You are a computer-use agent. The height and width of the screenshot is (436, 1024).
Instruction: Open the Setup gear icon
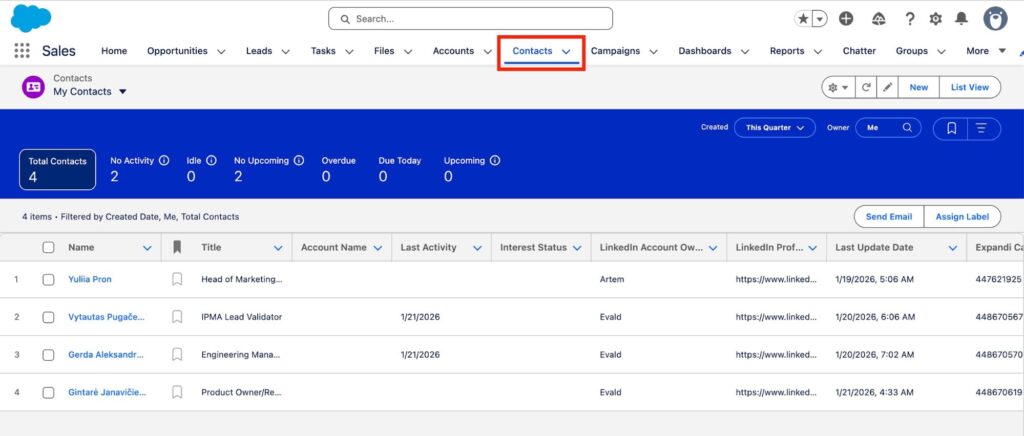coord(935,19)
